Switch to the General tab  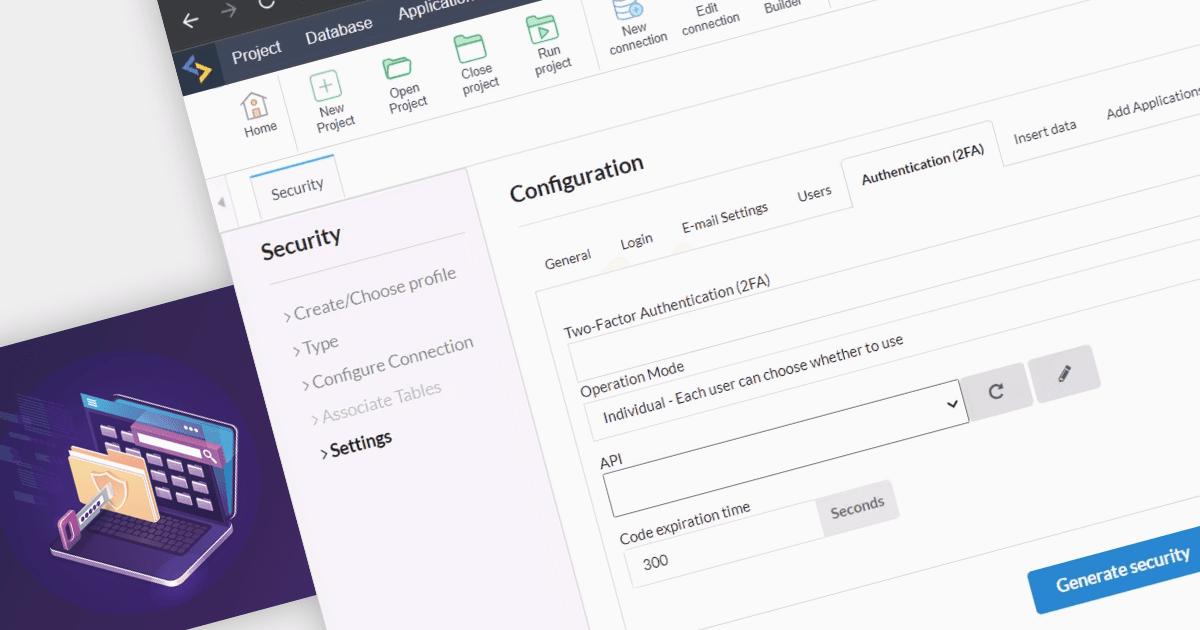(x=567, y=259)
